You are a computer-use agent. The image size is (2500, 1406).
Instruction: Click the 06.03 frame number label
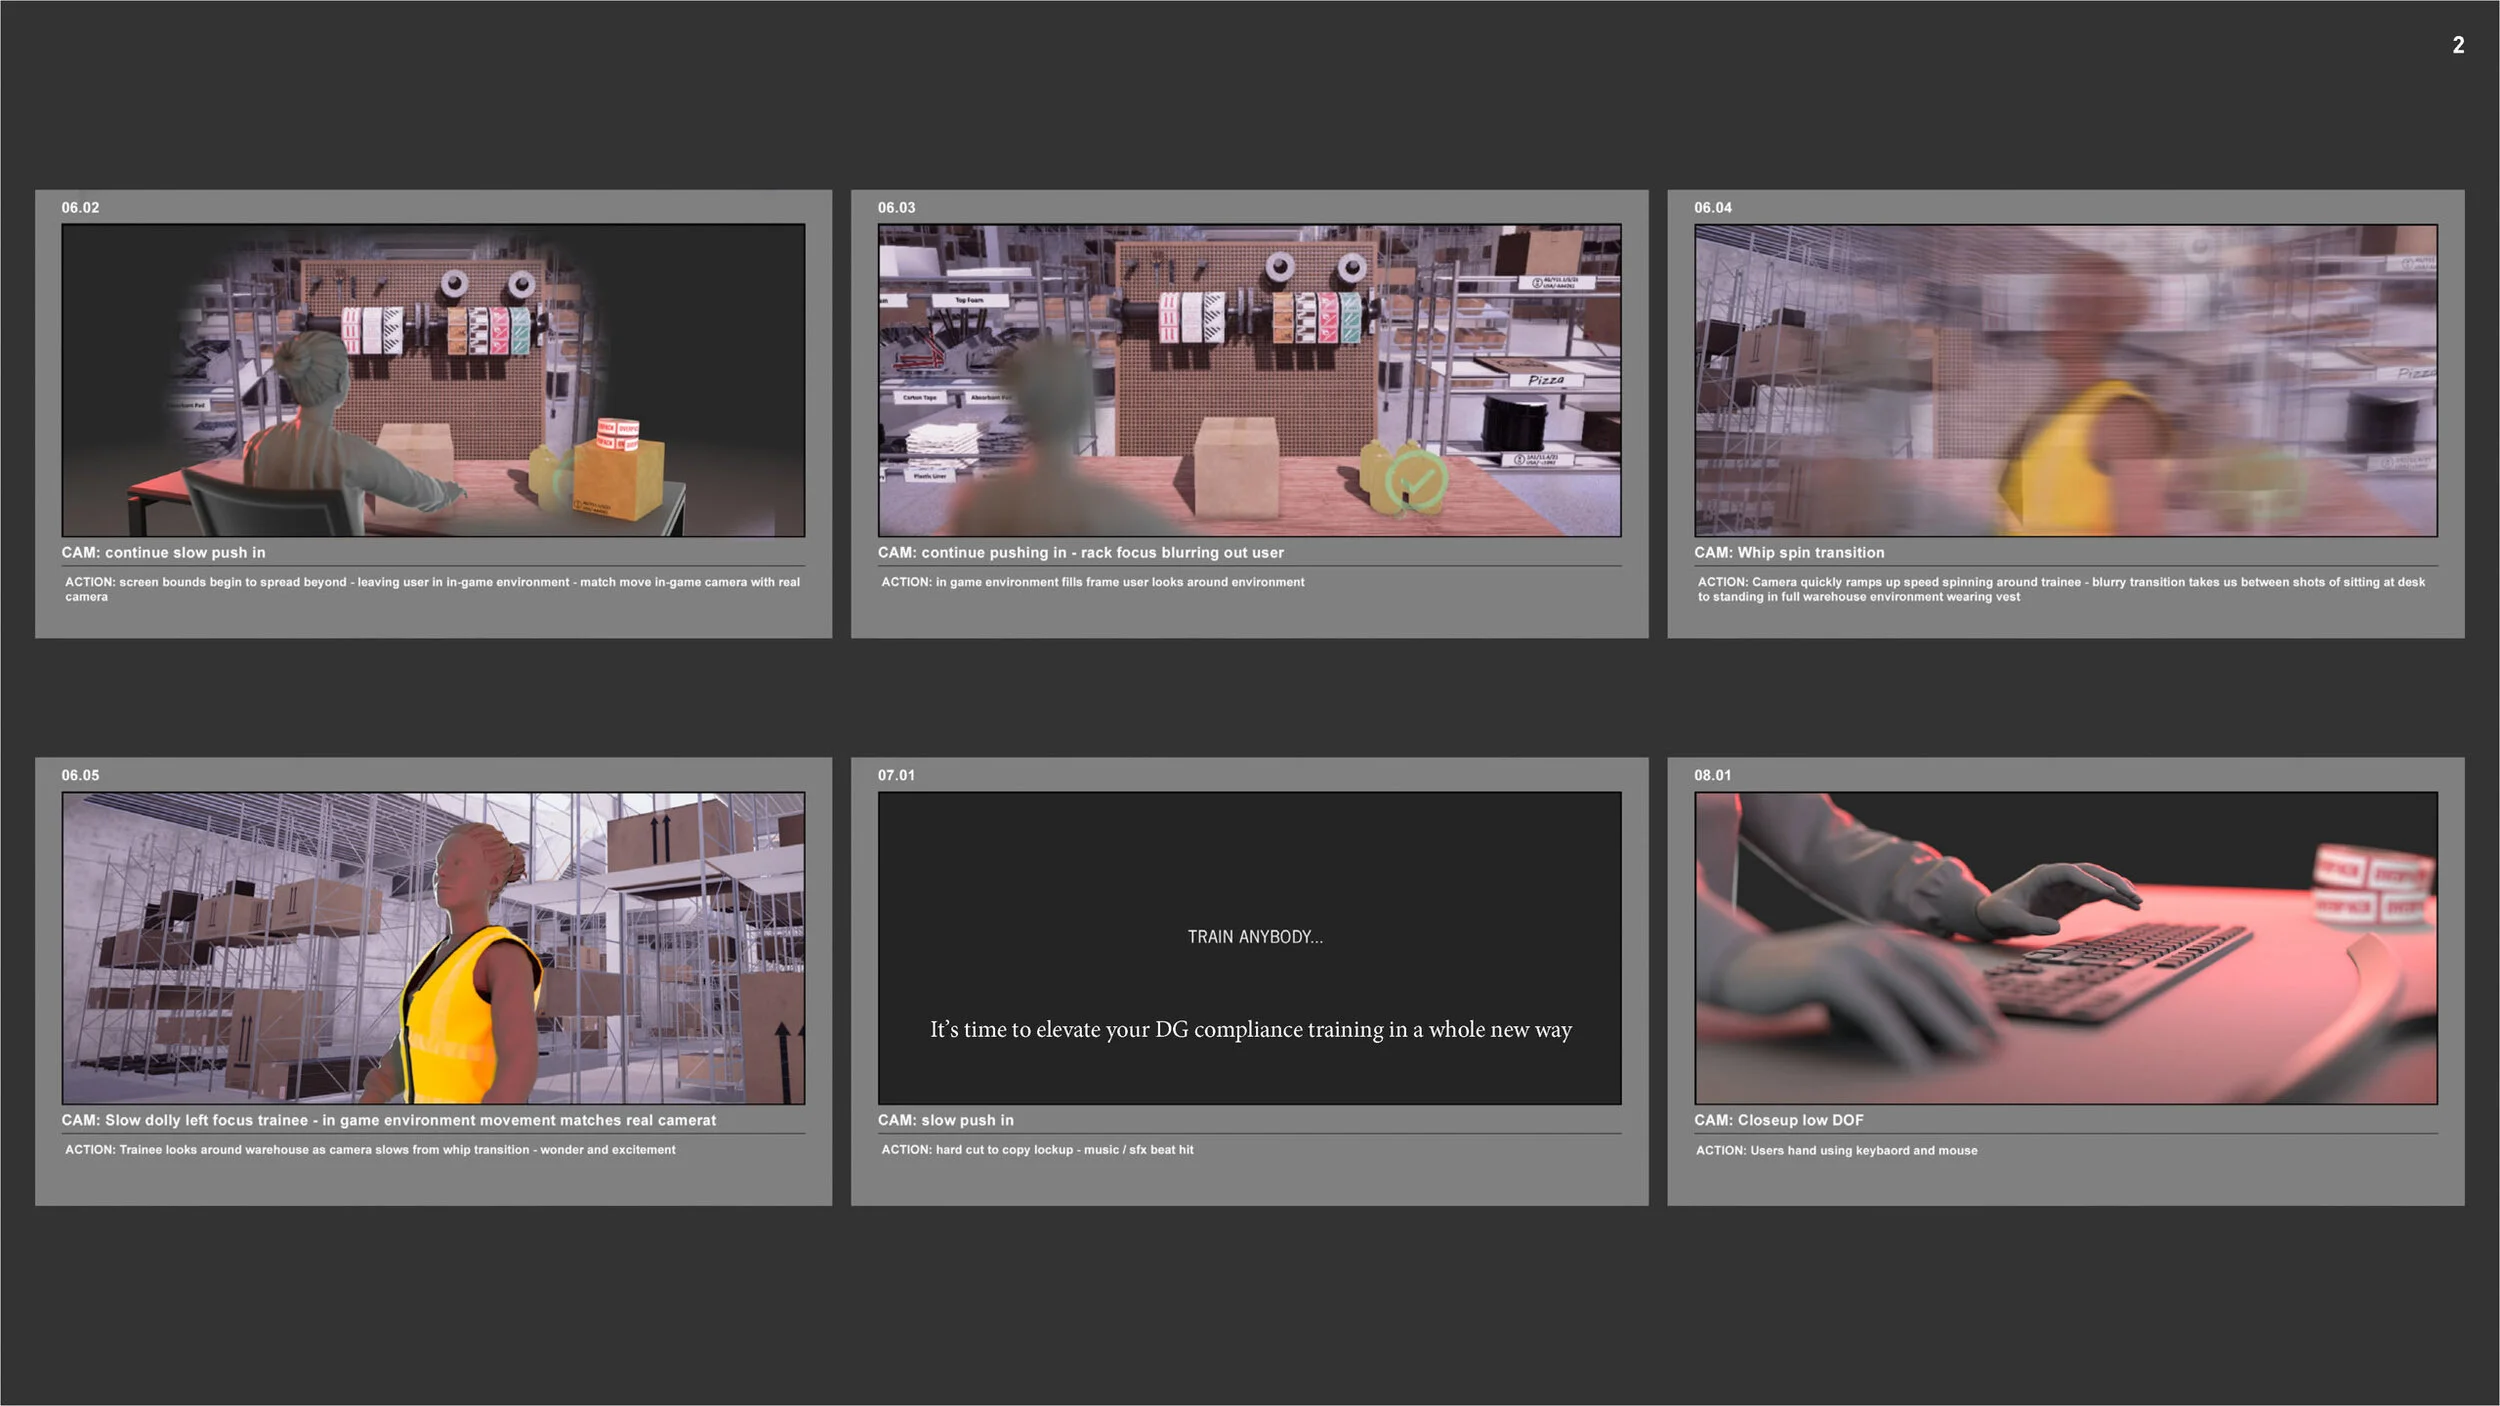896,208
